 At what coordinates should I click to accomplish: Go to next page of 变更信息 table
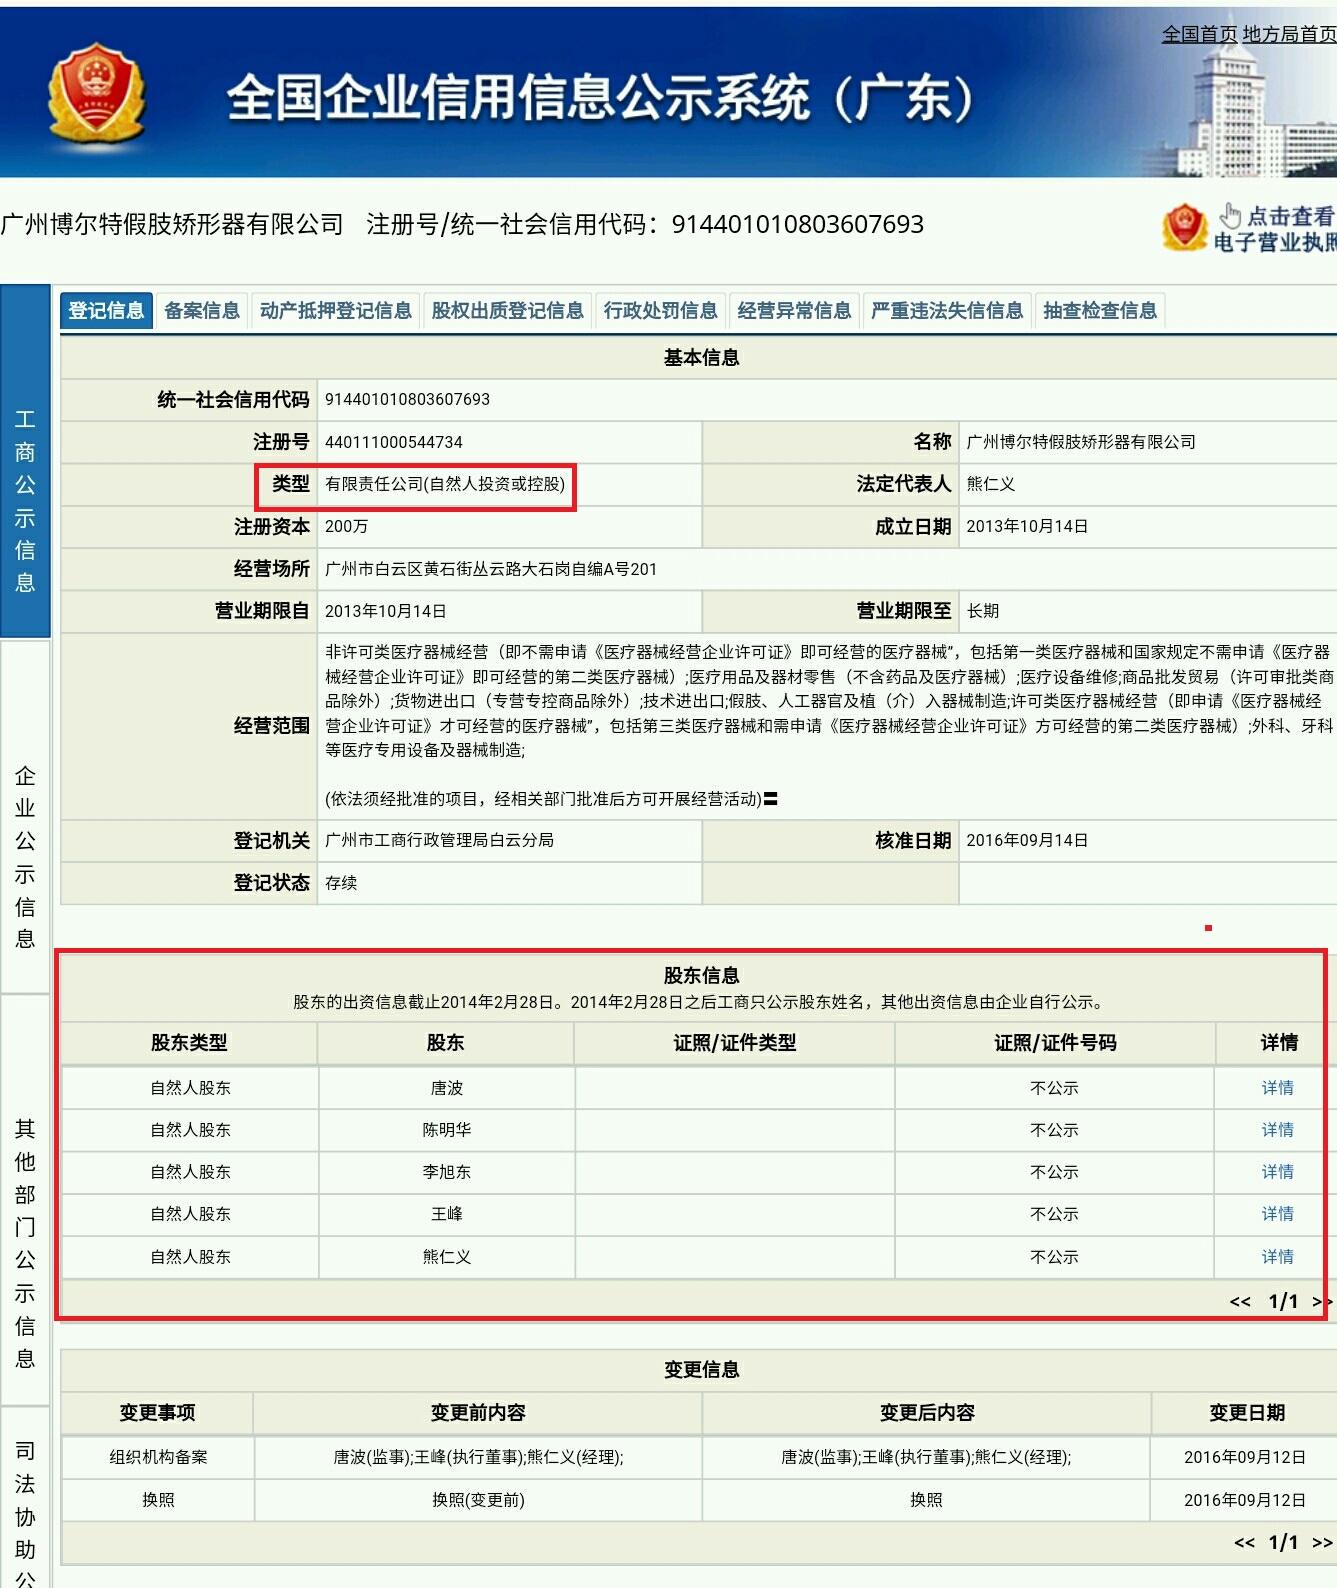pos(1322,1543)
